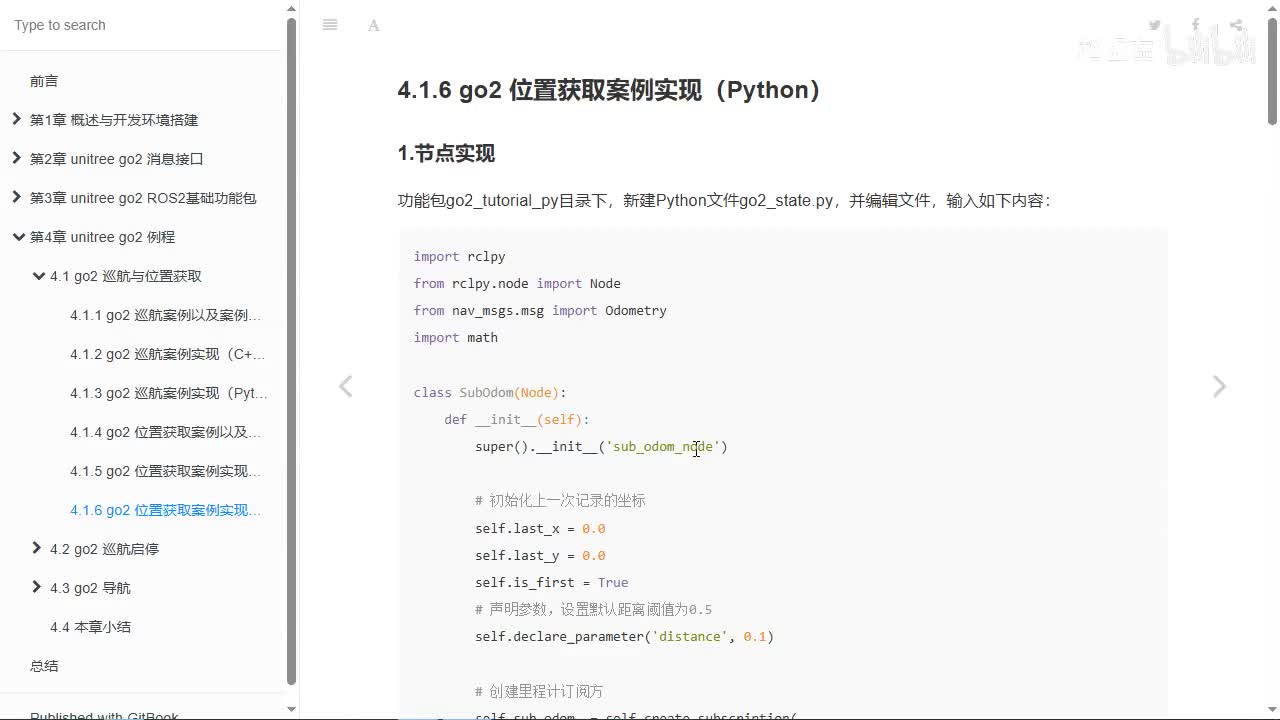Share this page on Facebook
Image resolution: width=1280 pixels, height=720 pixels.
click(1196, 25)
